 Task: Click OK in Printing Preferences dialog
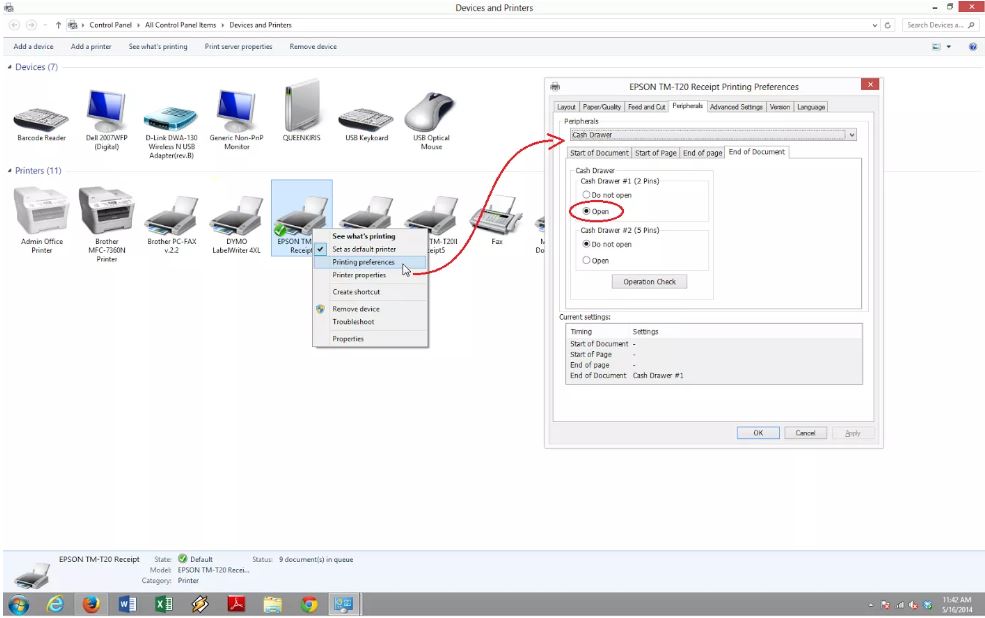(758, 433)
